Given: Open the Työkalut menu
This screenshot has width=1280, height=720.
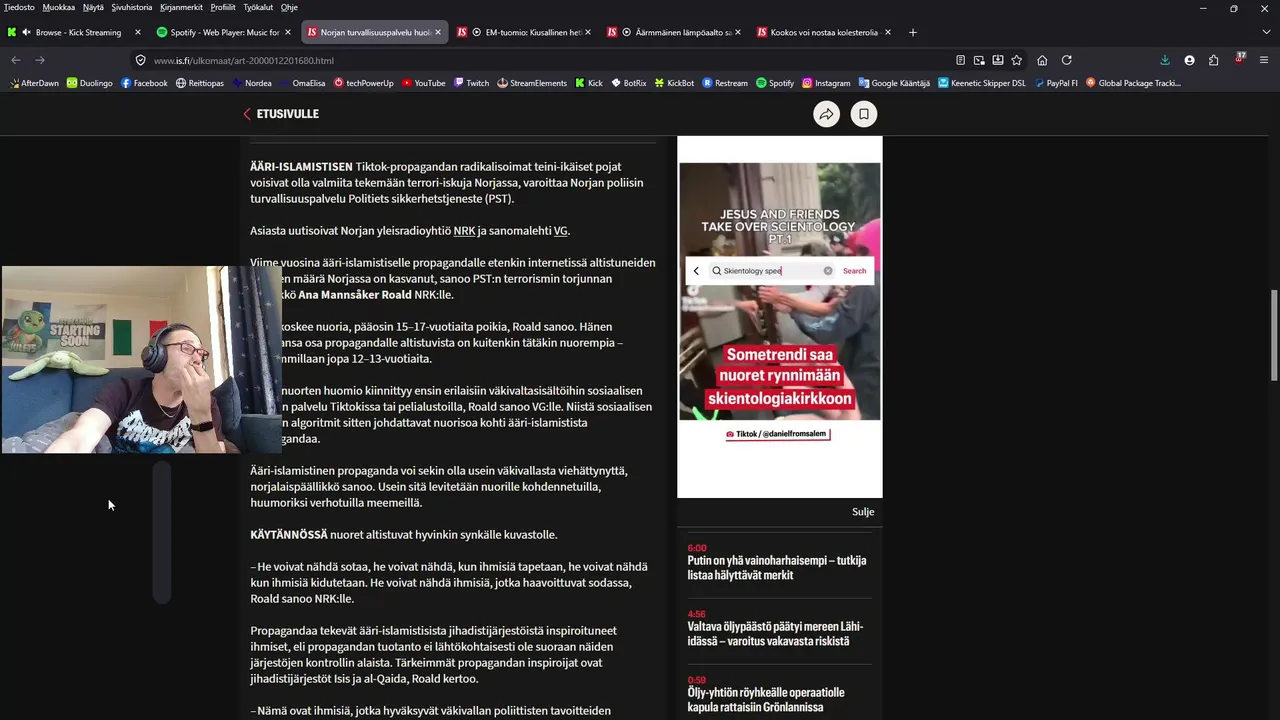Looking at the screenshot, I should click(x=258, y=7).
